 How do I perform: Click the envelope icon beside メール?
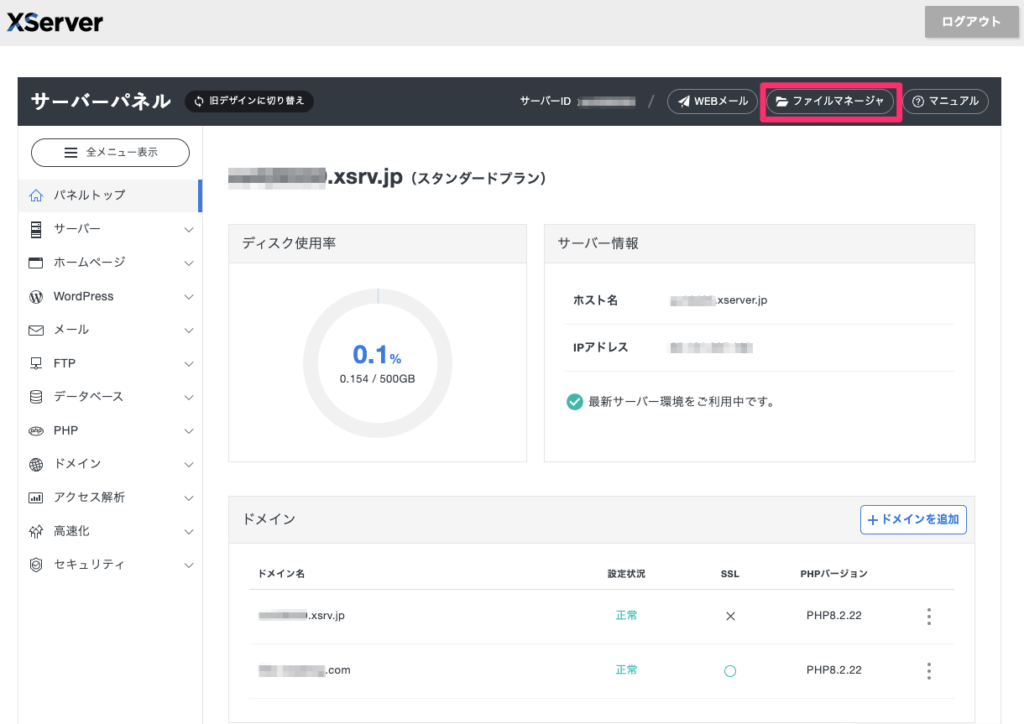(x=36, y=330)
